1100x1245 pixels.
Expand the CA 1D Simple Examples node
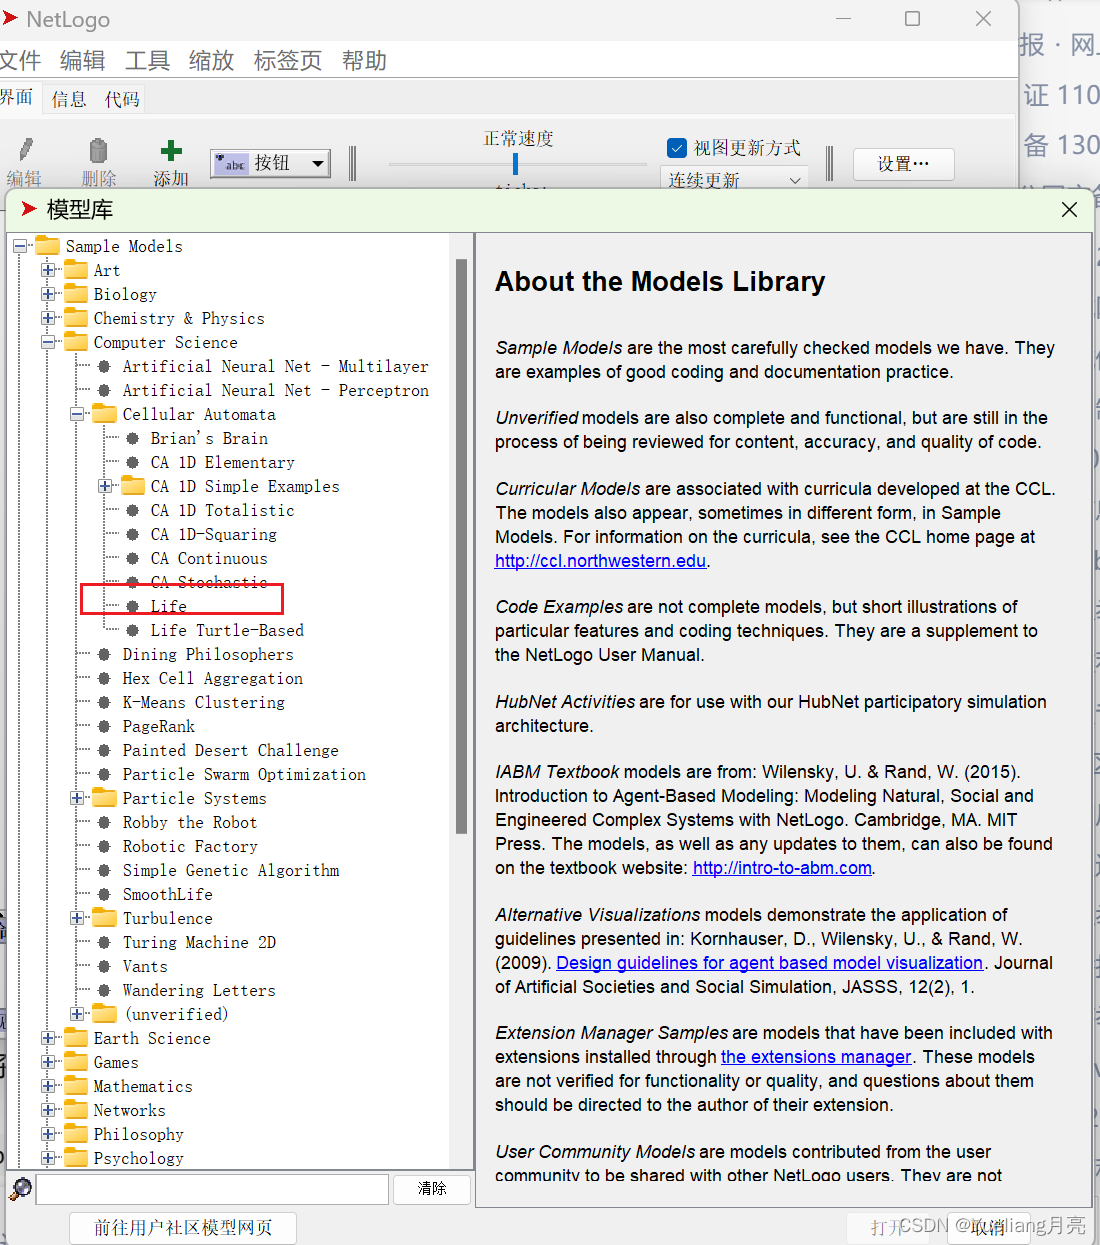(x=105, y=486)
